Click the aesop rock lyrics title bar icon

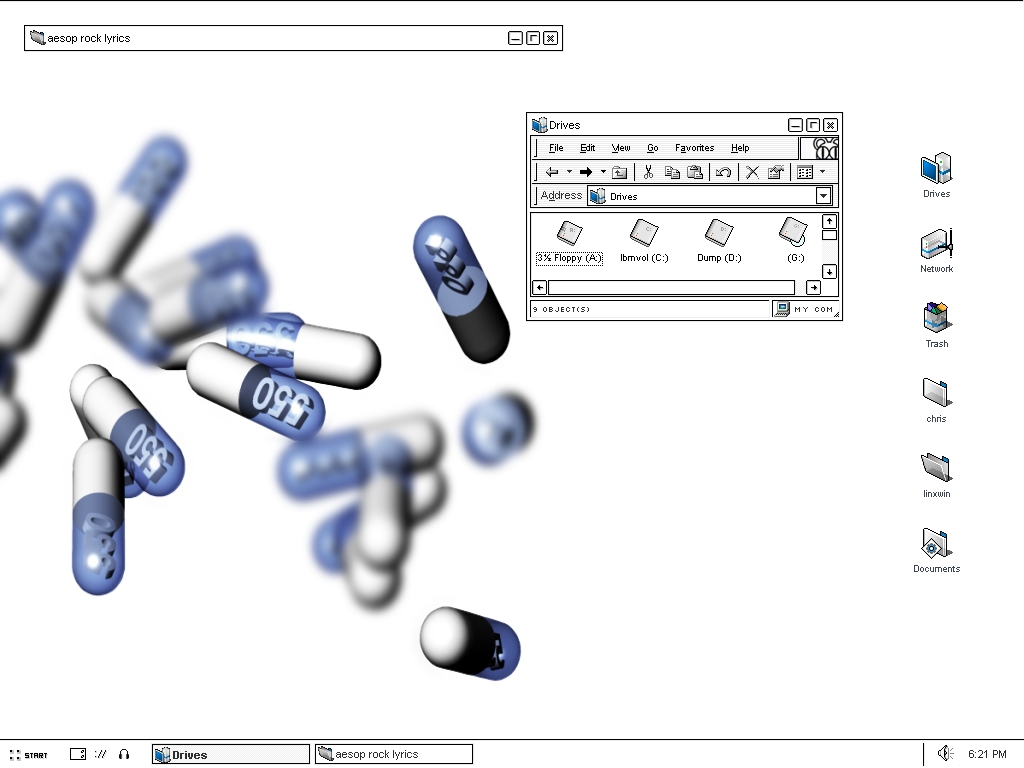[37, 38]
